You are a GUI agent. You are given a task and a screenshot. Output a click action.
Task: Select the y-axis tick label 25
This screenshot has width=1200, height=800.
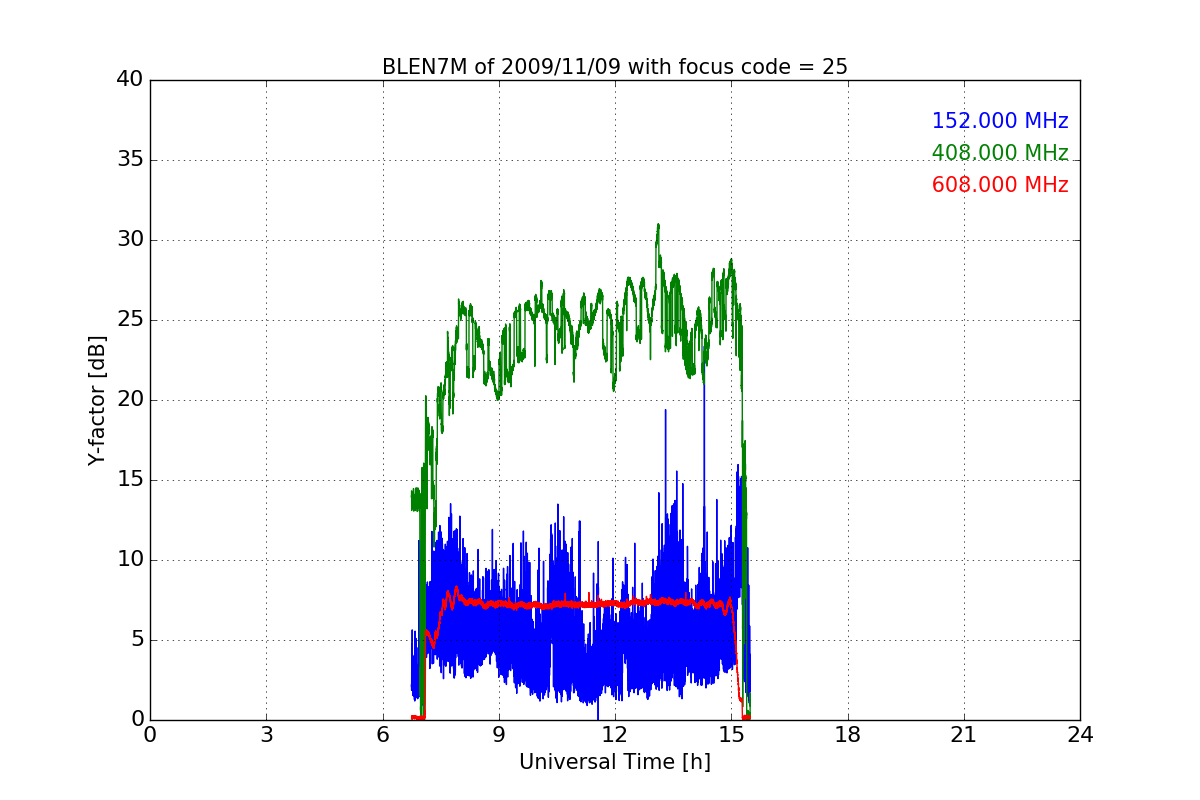tap(130, 320)
